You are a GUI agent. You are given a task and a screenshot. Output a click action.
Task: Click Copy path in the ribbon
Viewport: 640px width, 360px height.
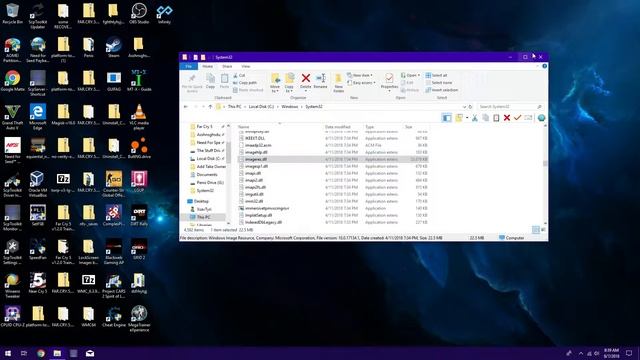pos(245,83)
